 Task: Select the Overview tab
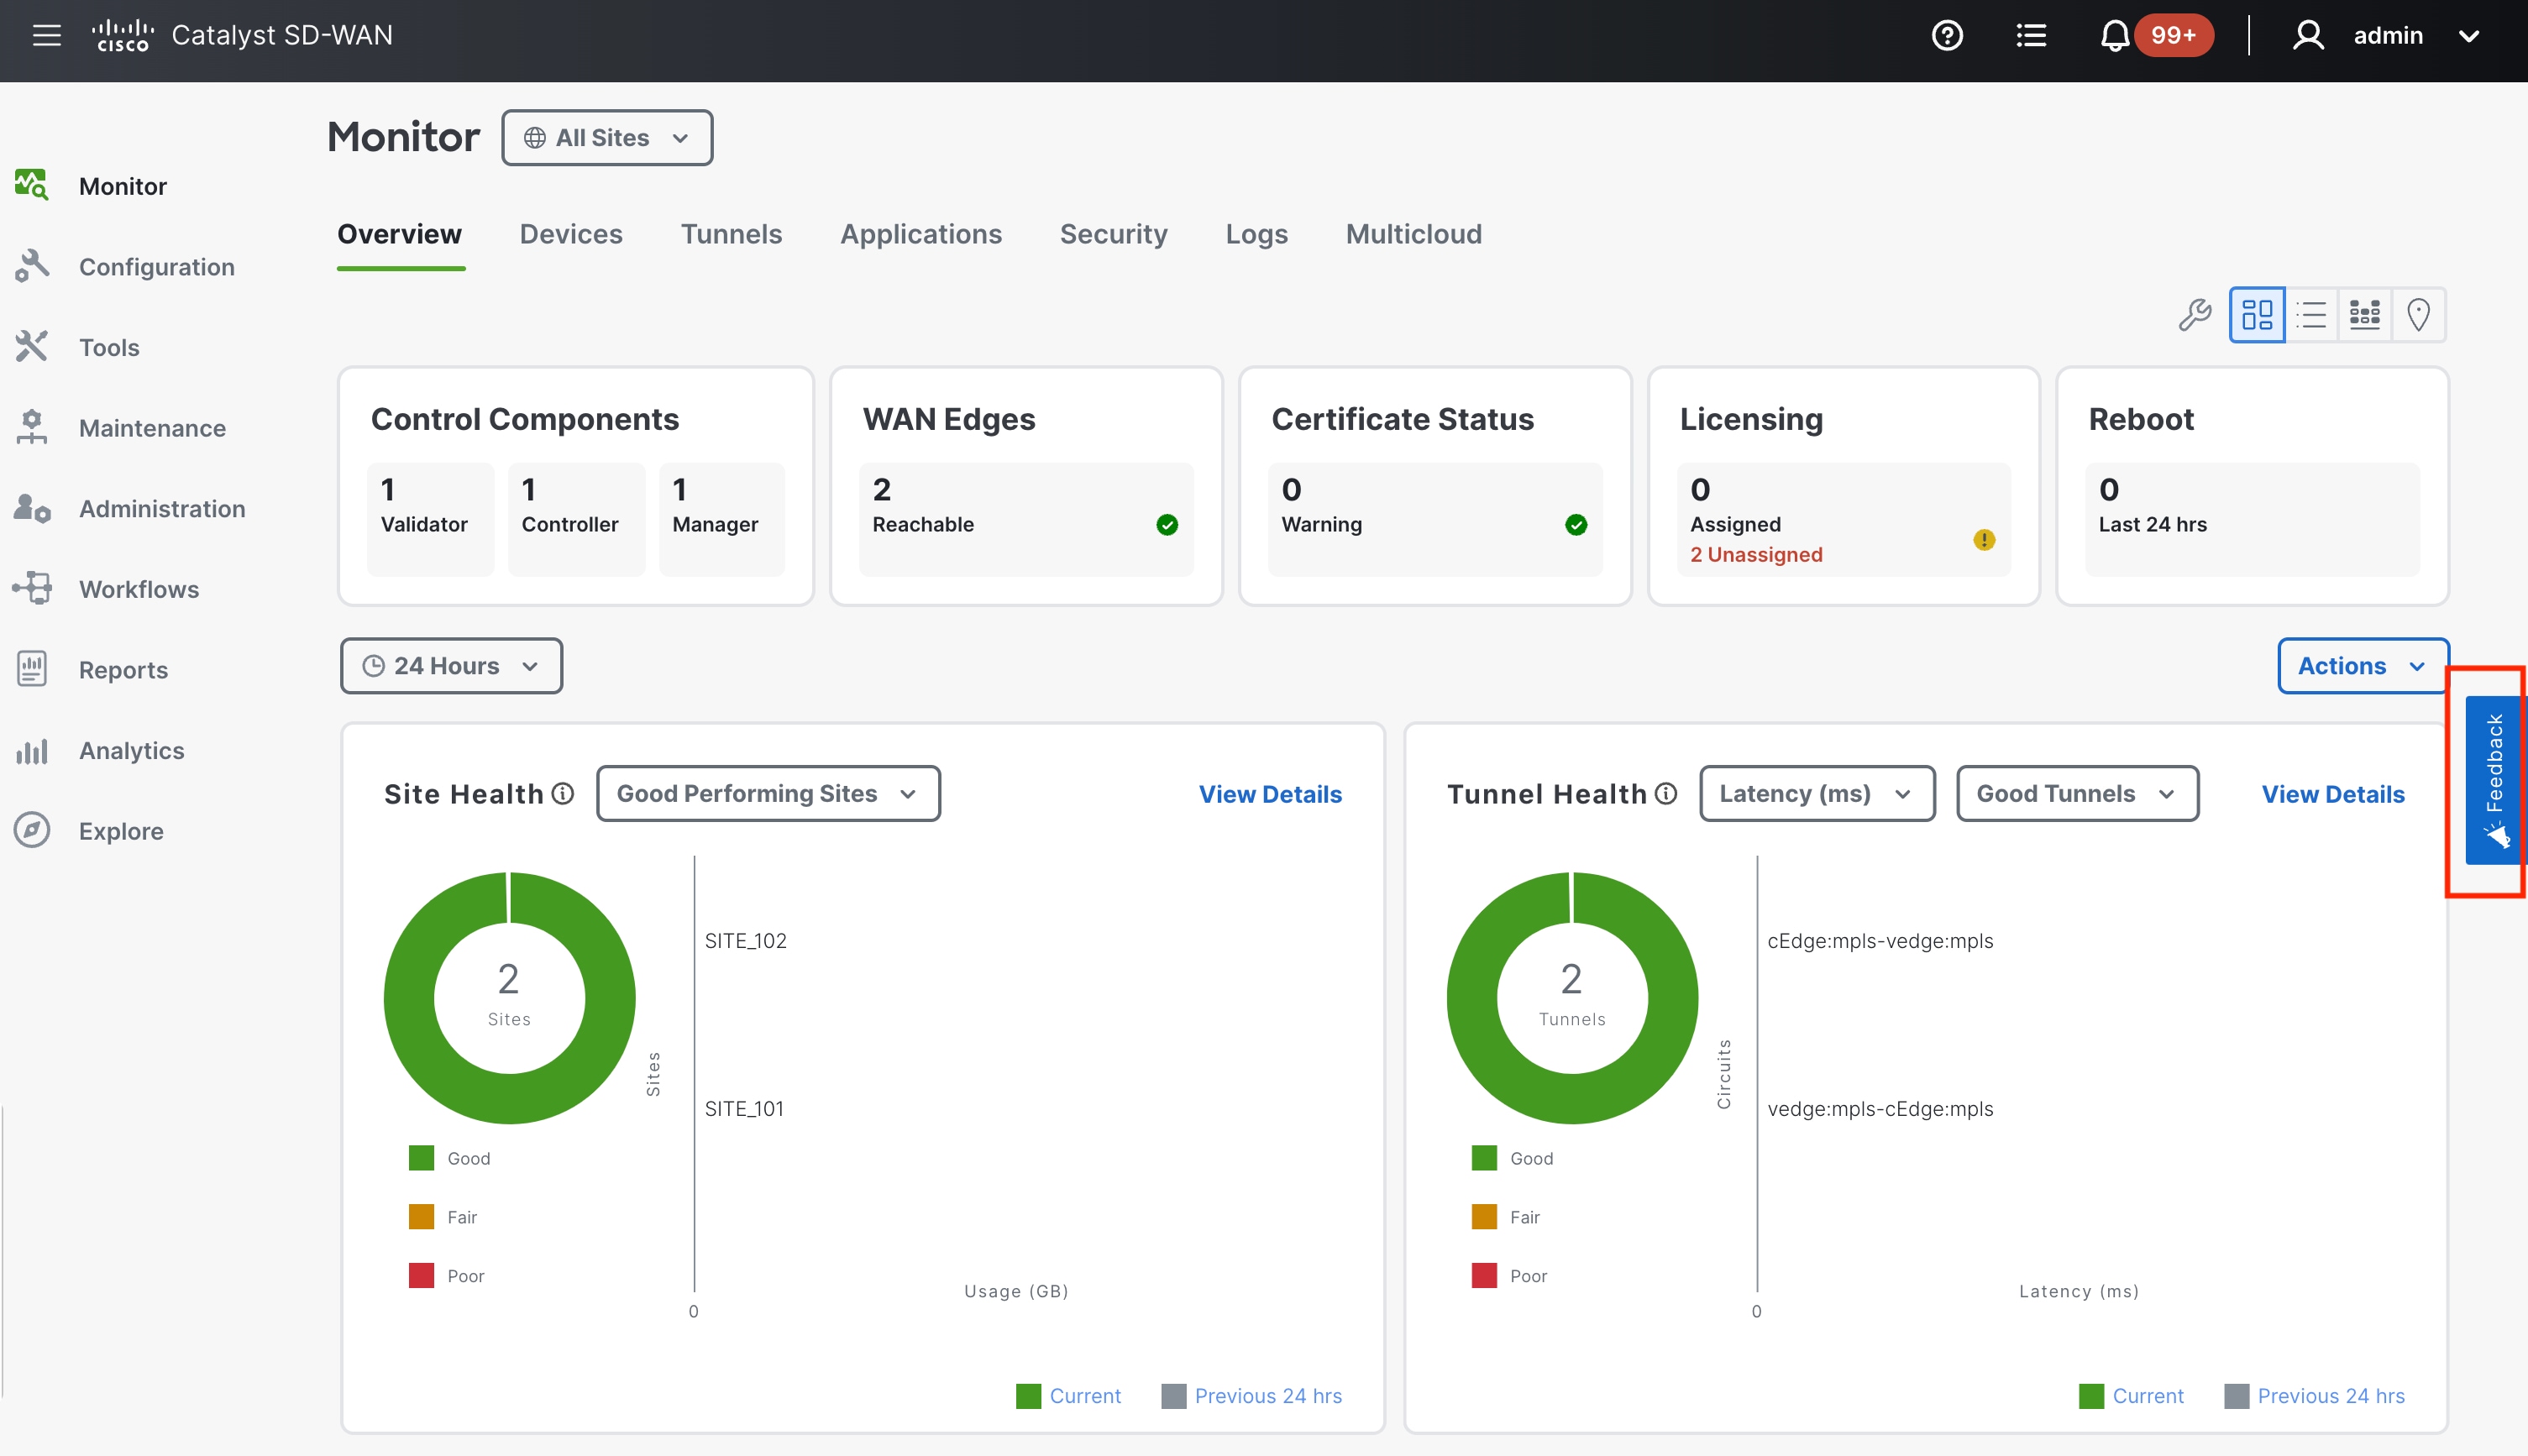coord(399,234)
